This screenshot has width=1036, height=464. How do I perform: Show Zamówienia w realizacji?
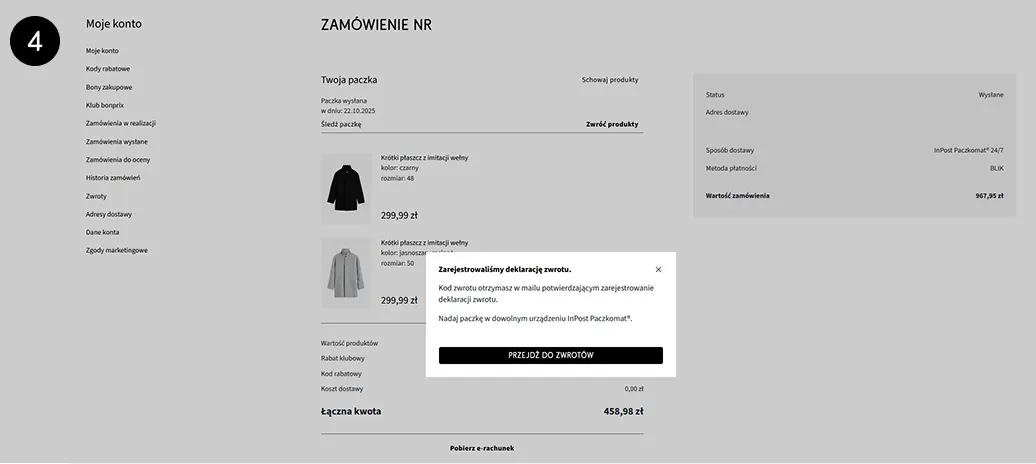click(x=121, y=123)
